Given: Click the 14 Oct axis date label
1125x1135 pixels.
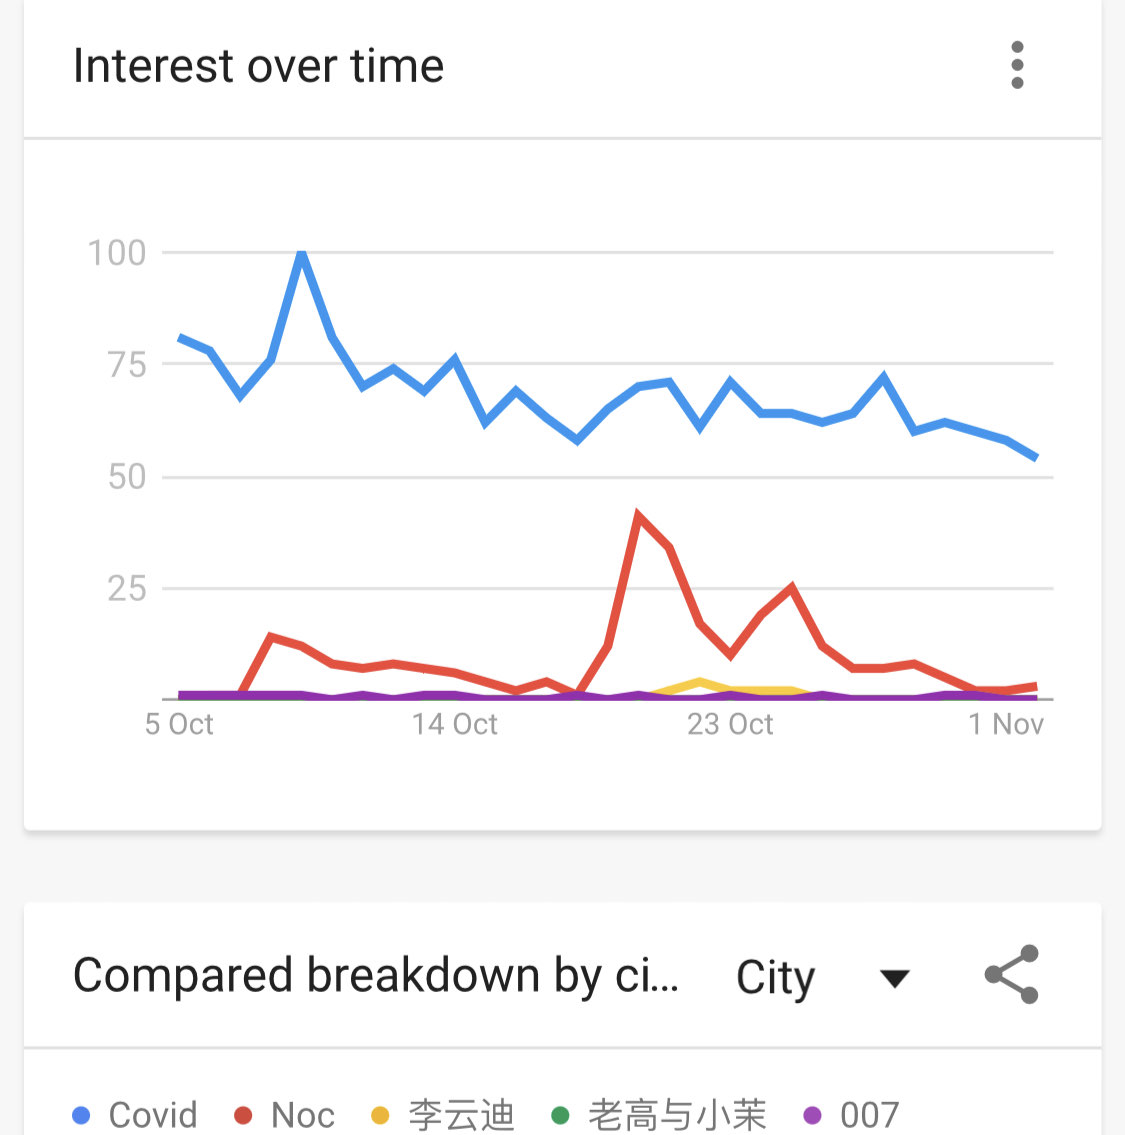Looking at the screenshot, I should (x=455, y=724).
